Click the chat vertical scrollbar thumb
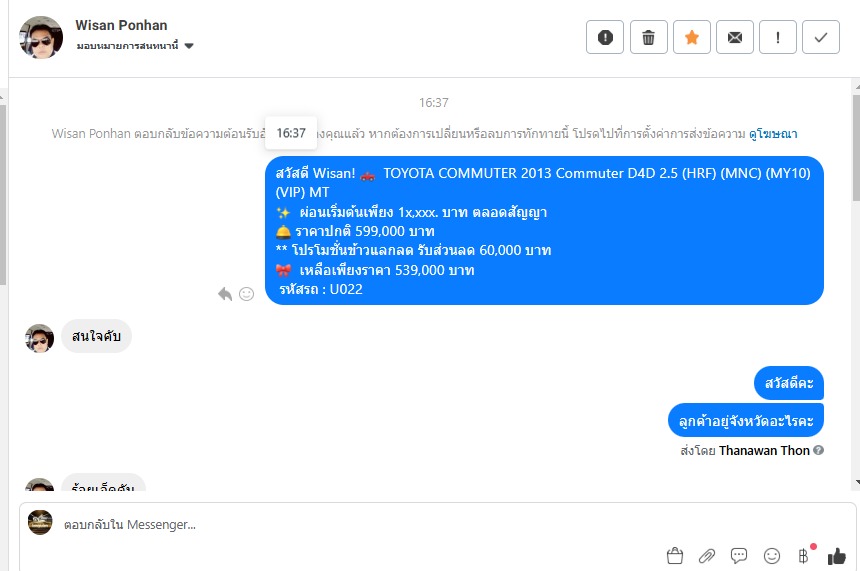Image resolution: width=860 pixels, height=571 pixels. (x=856, y=146)
